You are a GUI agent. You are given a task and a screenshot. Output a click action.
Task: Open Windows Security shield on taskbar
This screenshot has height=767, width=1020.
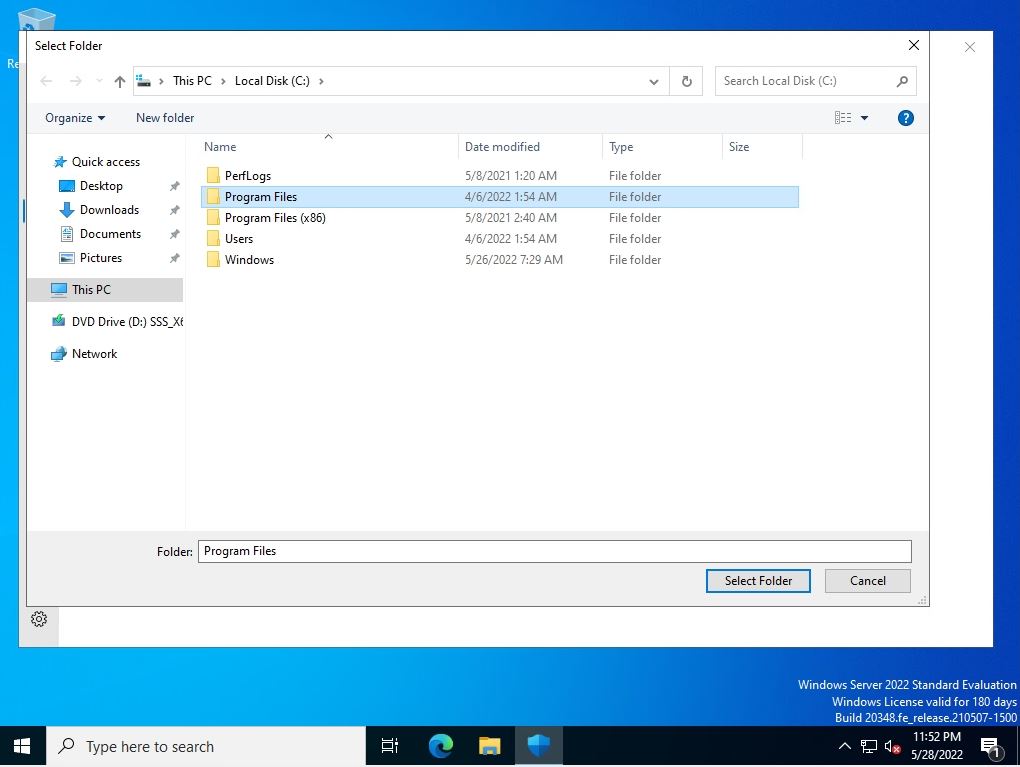tap(539, 746)
